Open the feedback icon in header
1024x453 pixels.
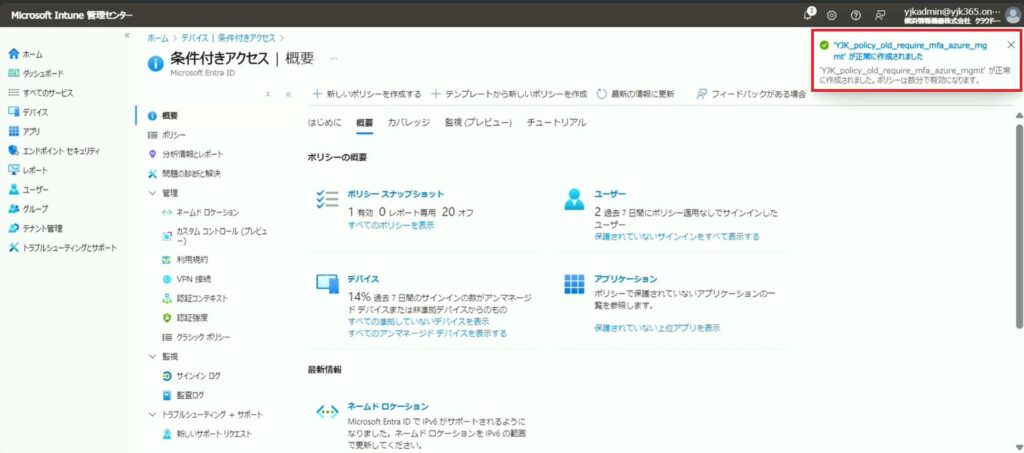(x=880, y=15)
